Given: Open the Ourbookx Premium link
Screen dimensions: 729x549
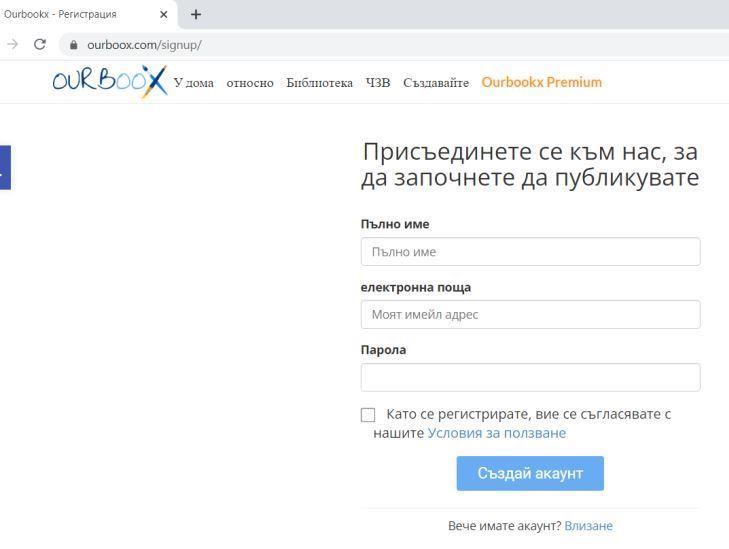Looking at the screenshot, I should (x=541, y=82).
